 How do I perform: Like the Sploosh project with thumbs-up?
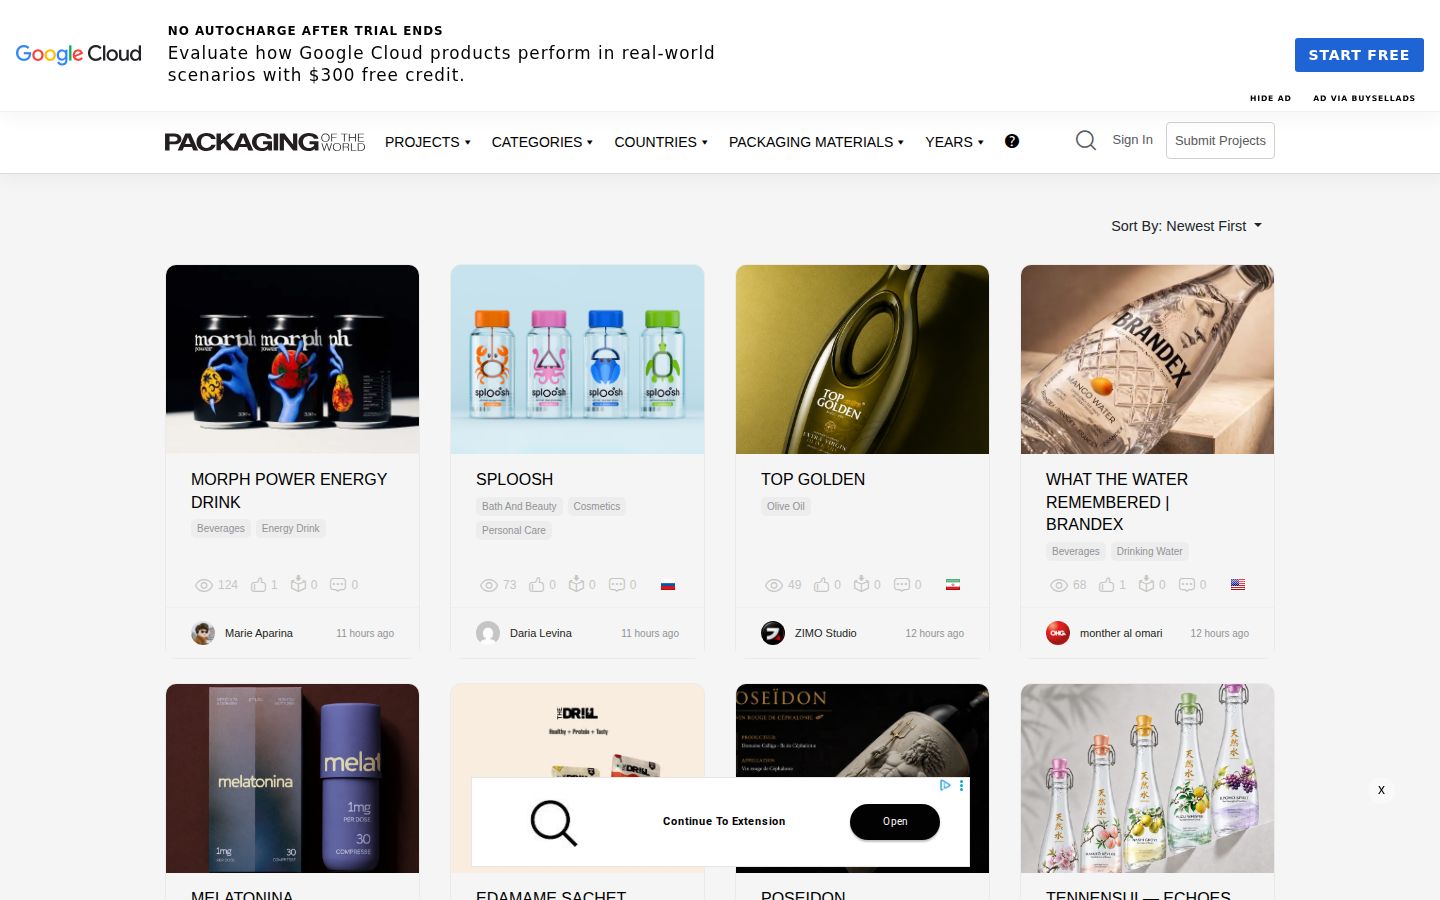[x=537, y=584]
